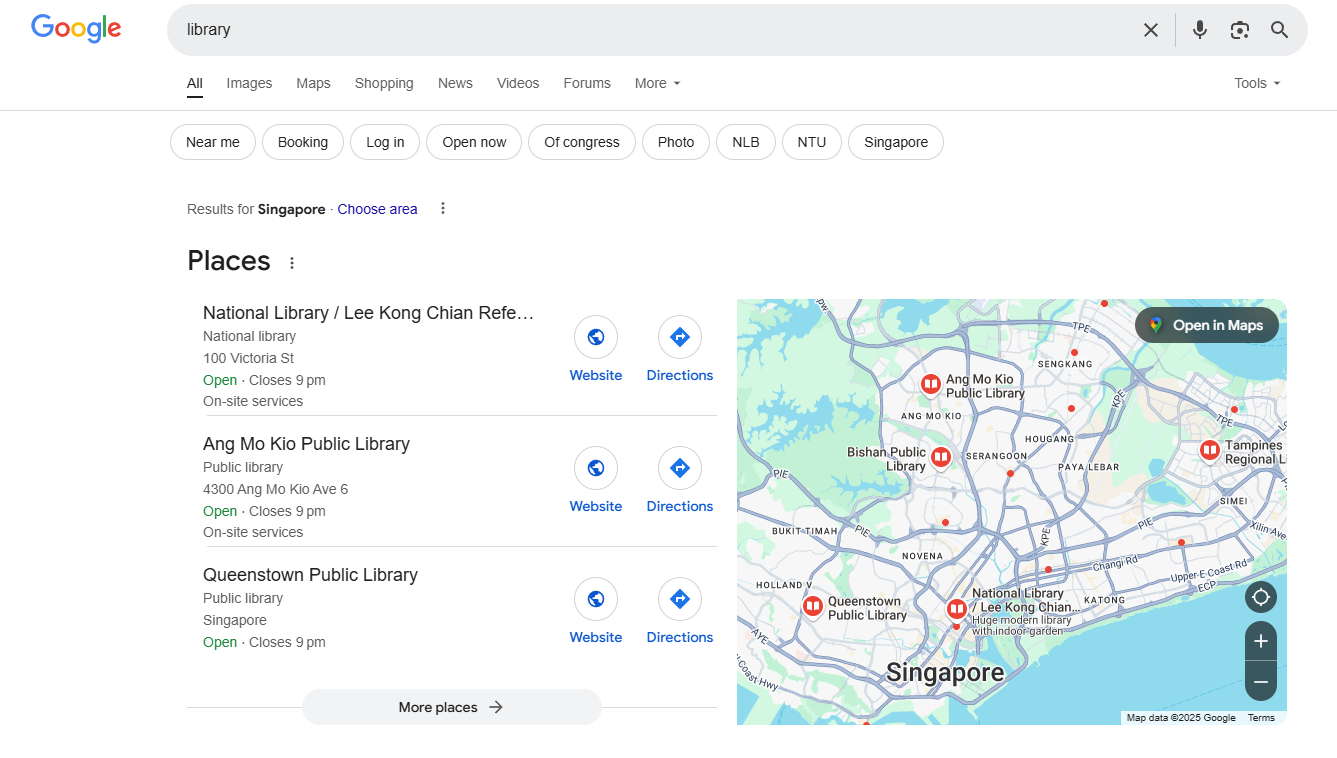Open Google Lens image search icon

coord(1240,30)
